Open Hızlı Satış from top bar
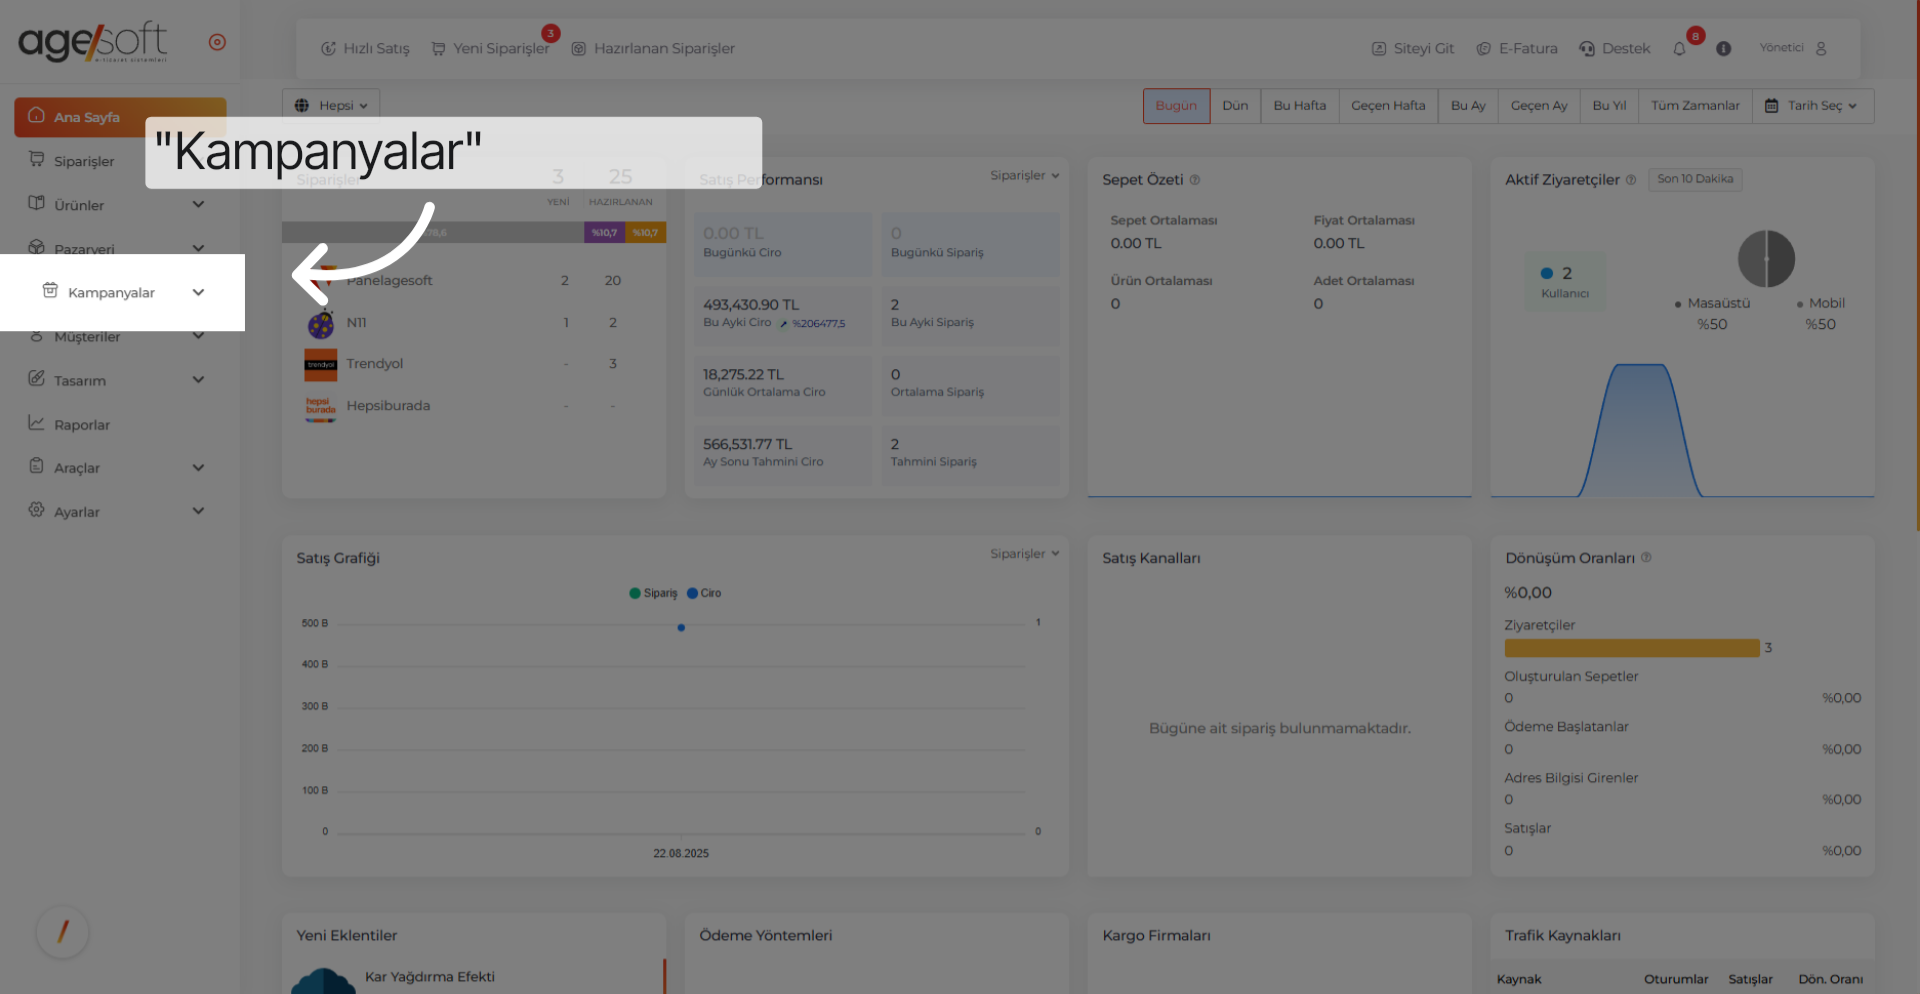This screenshot has width=1920, height=994. coord(365,48)
